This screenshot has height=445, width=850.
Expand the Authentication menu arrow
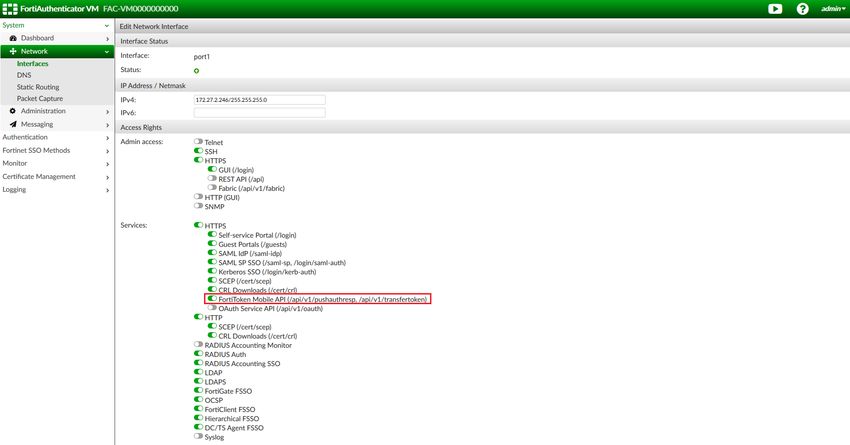(x=107, y=138)
